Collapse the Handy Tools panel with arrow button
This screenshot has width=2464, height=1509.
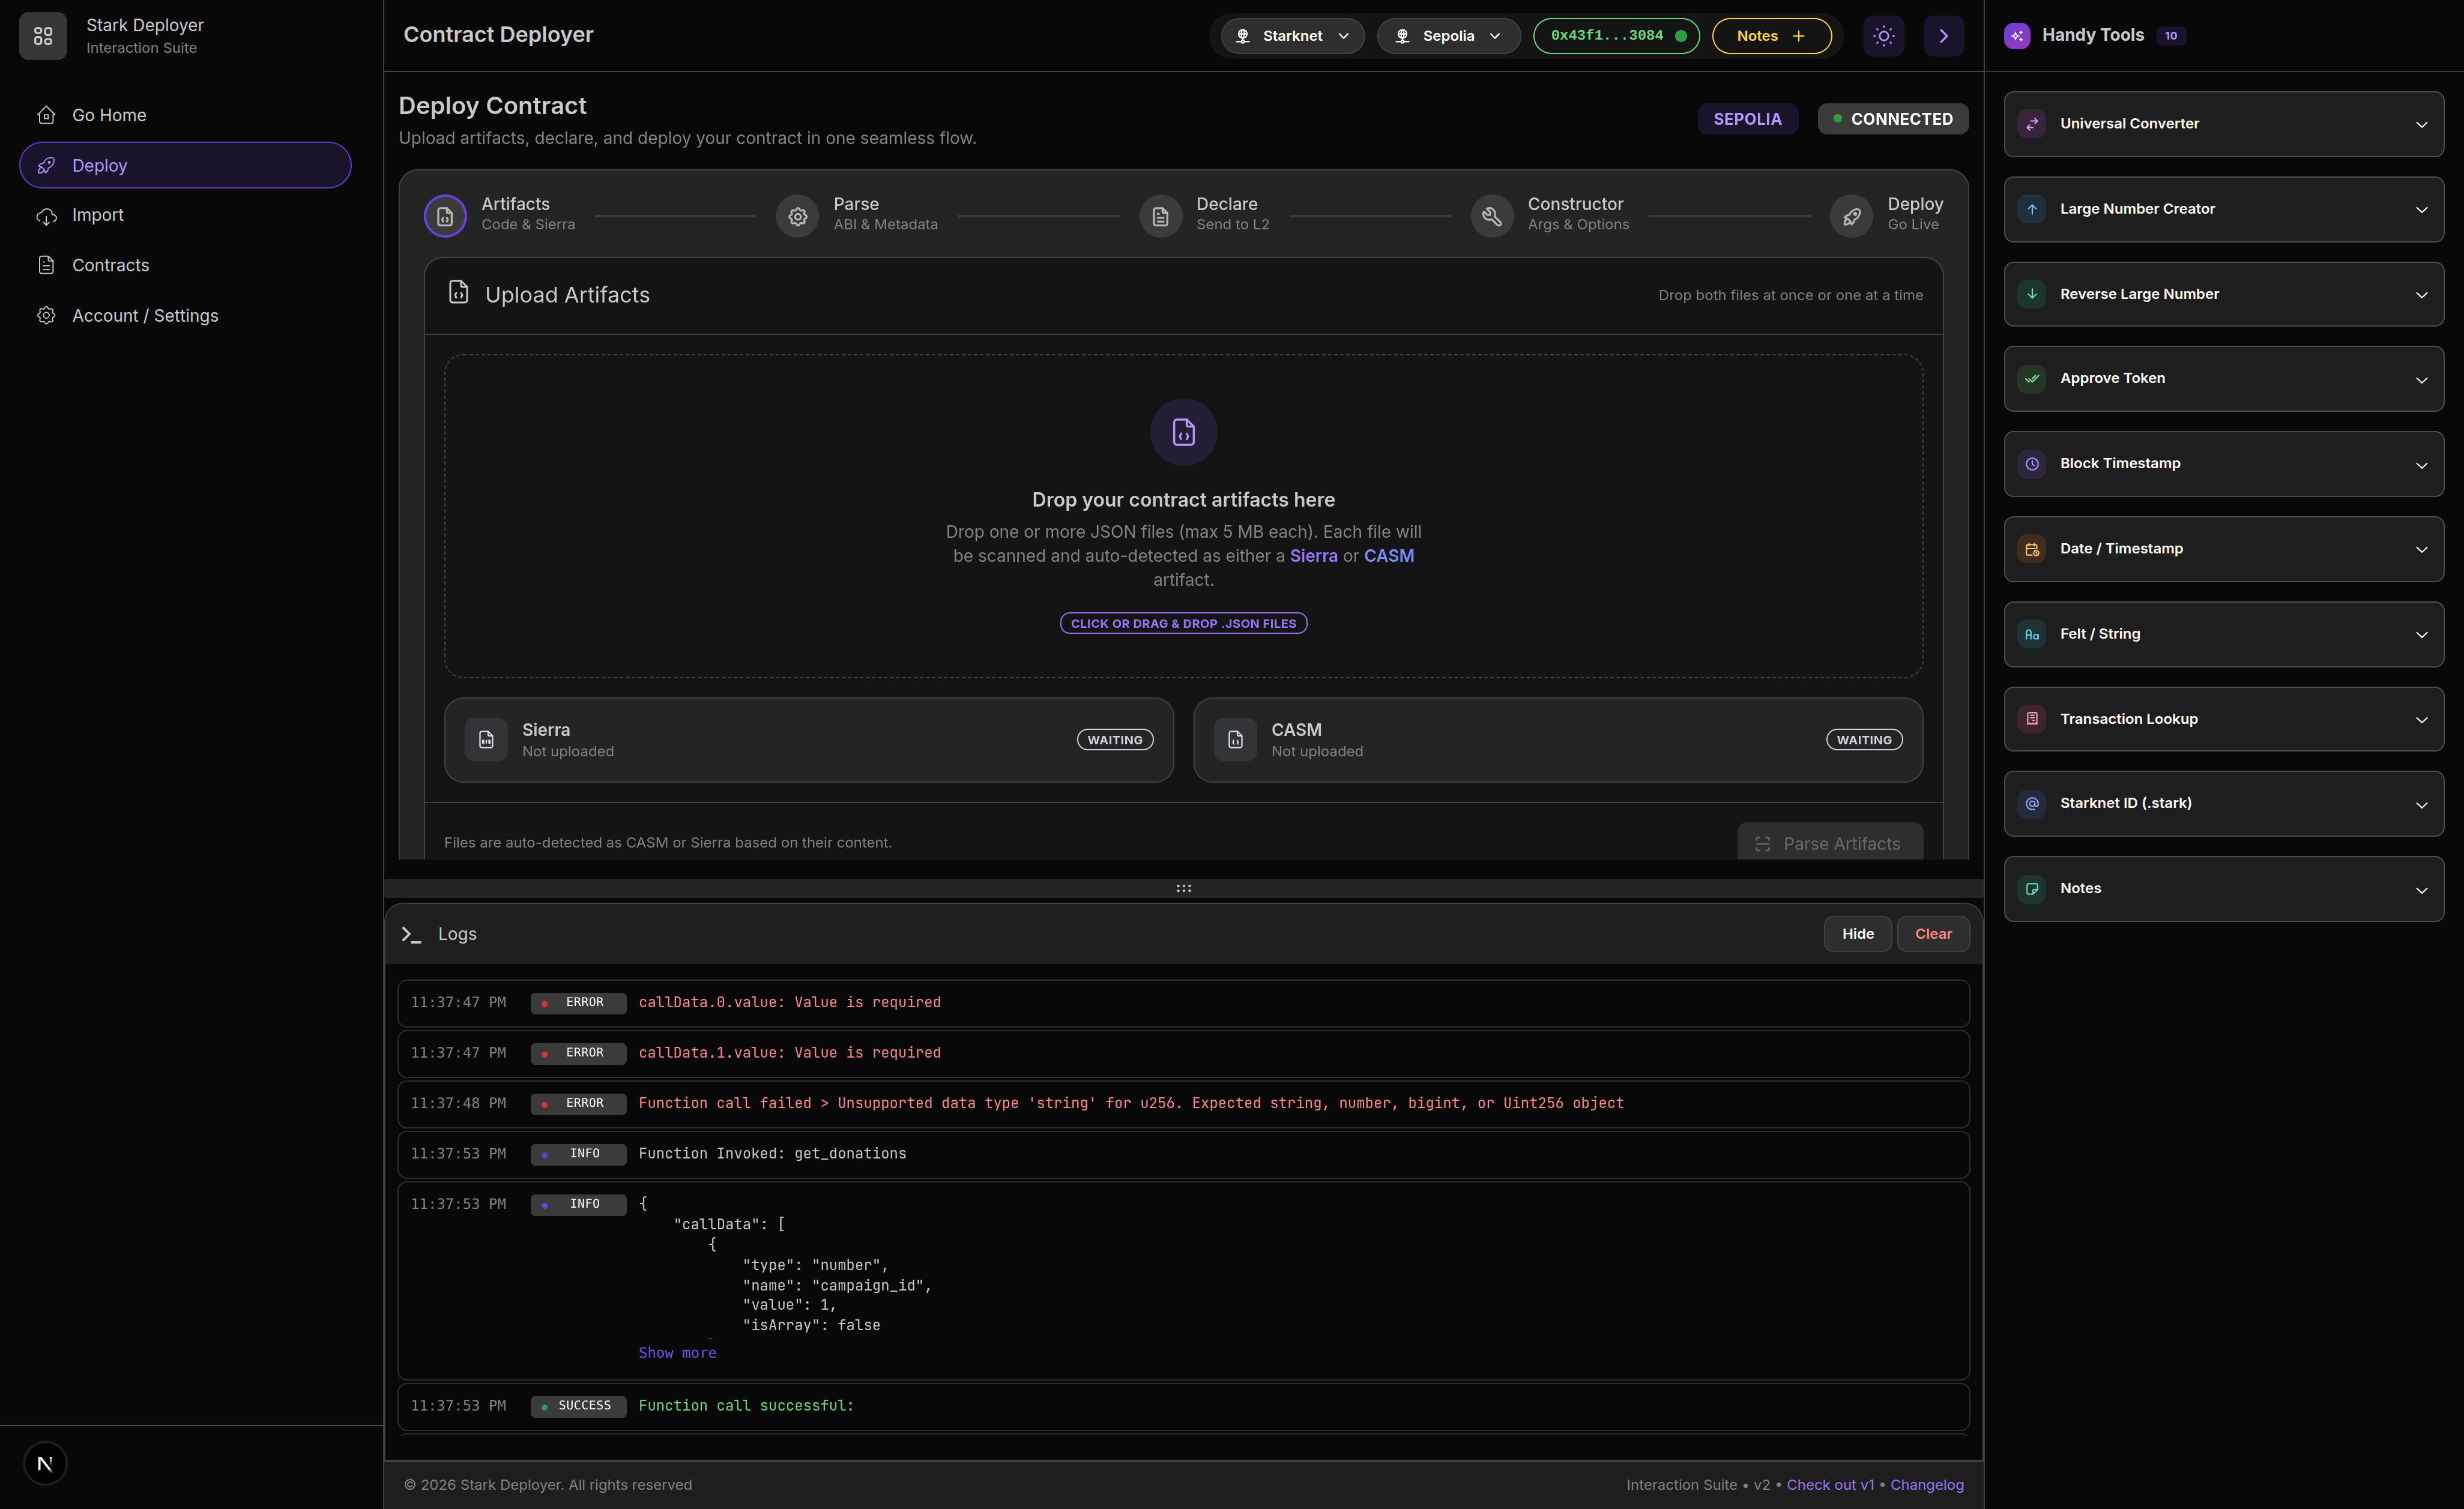1944,36
